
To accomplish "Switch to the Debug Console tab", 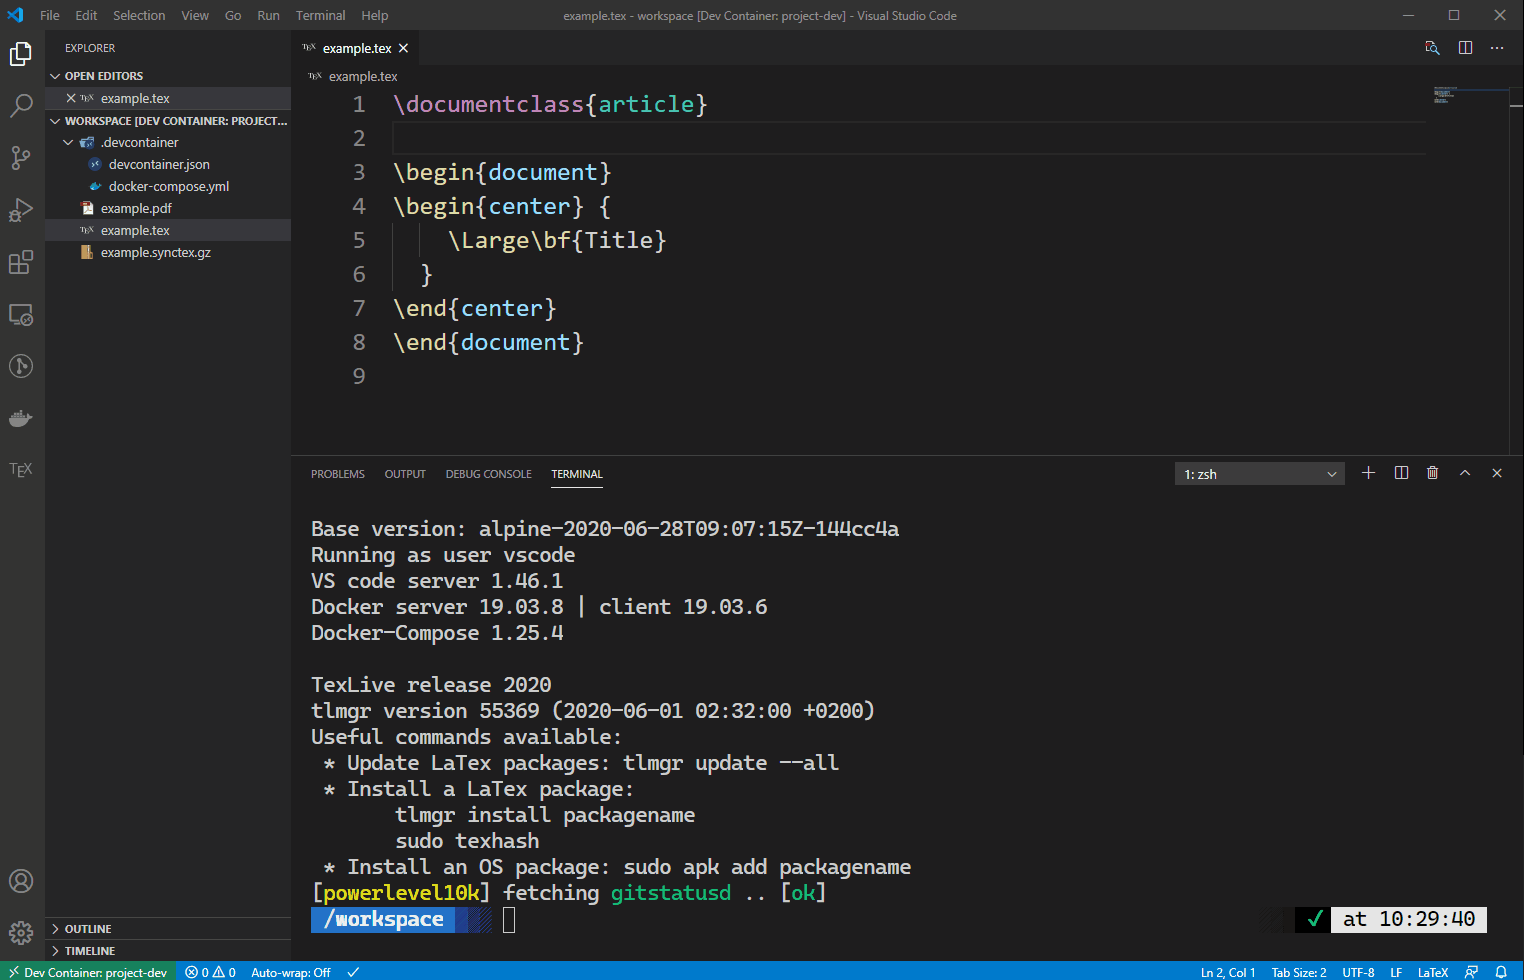I will (x=489, y=474).
